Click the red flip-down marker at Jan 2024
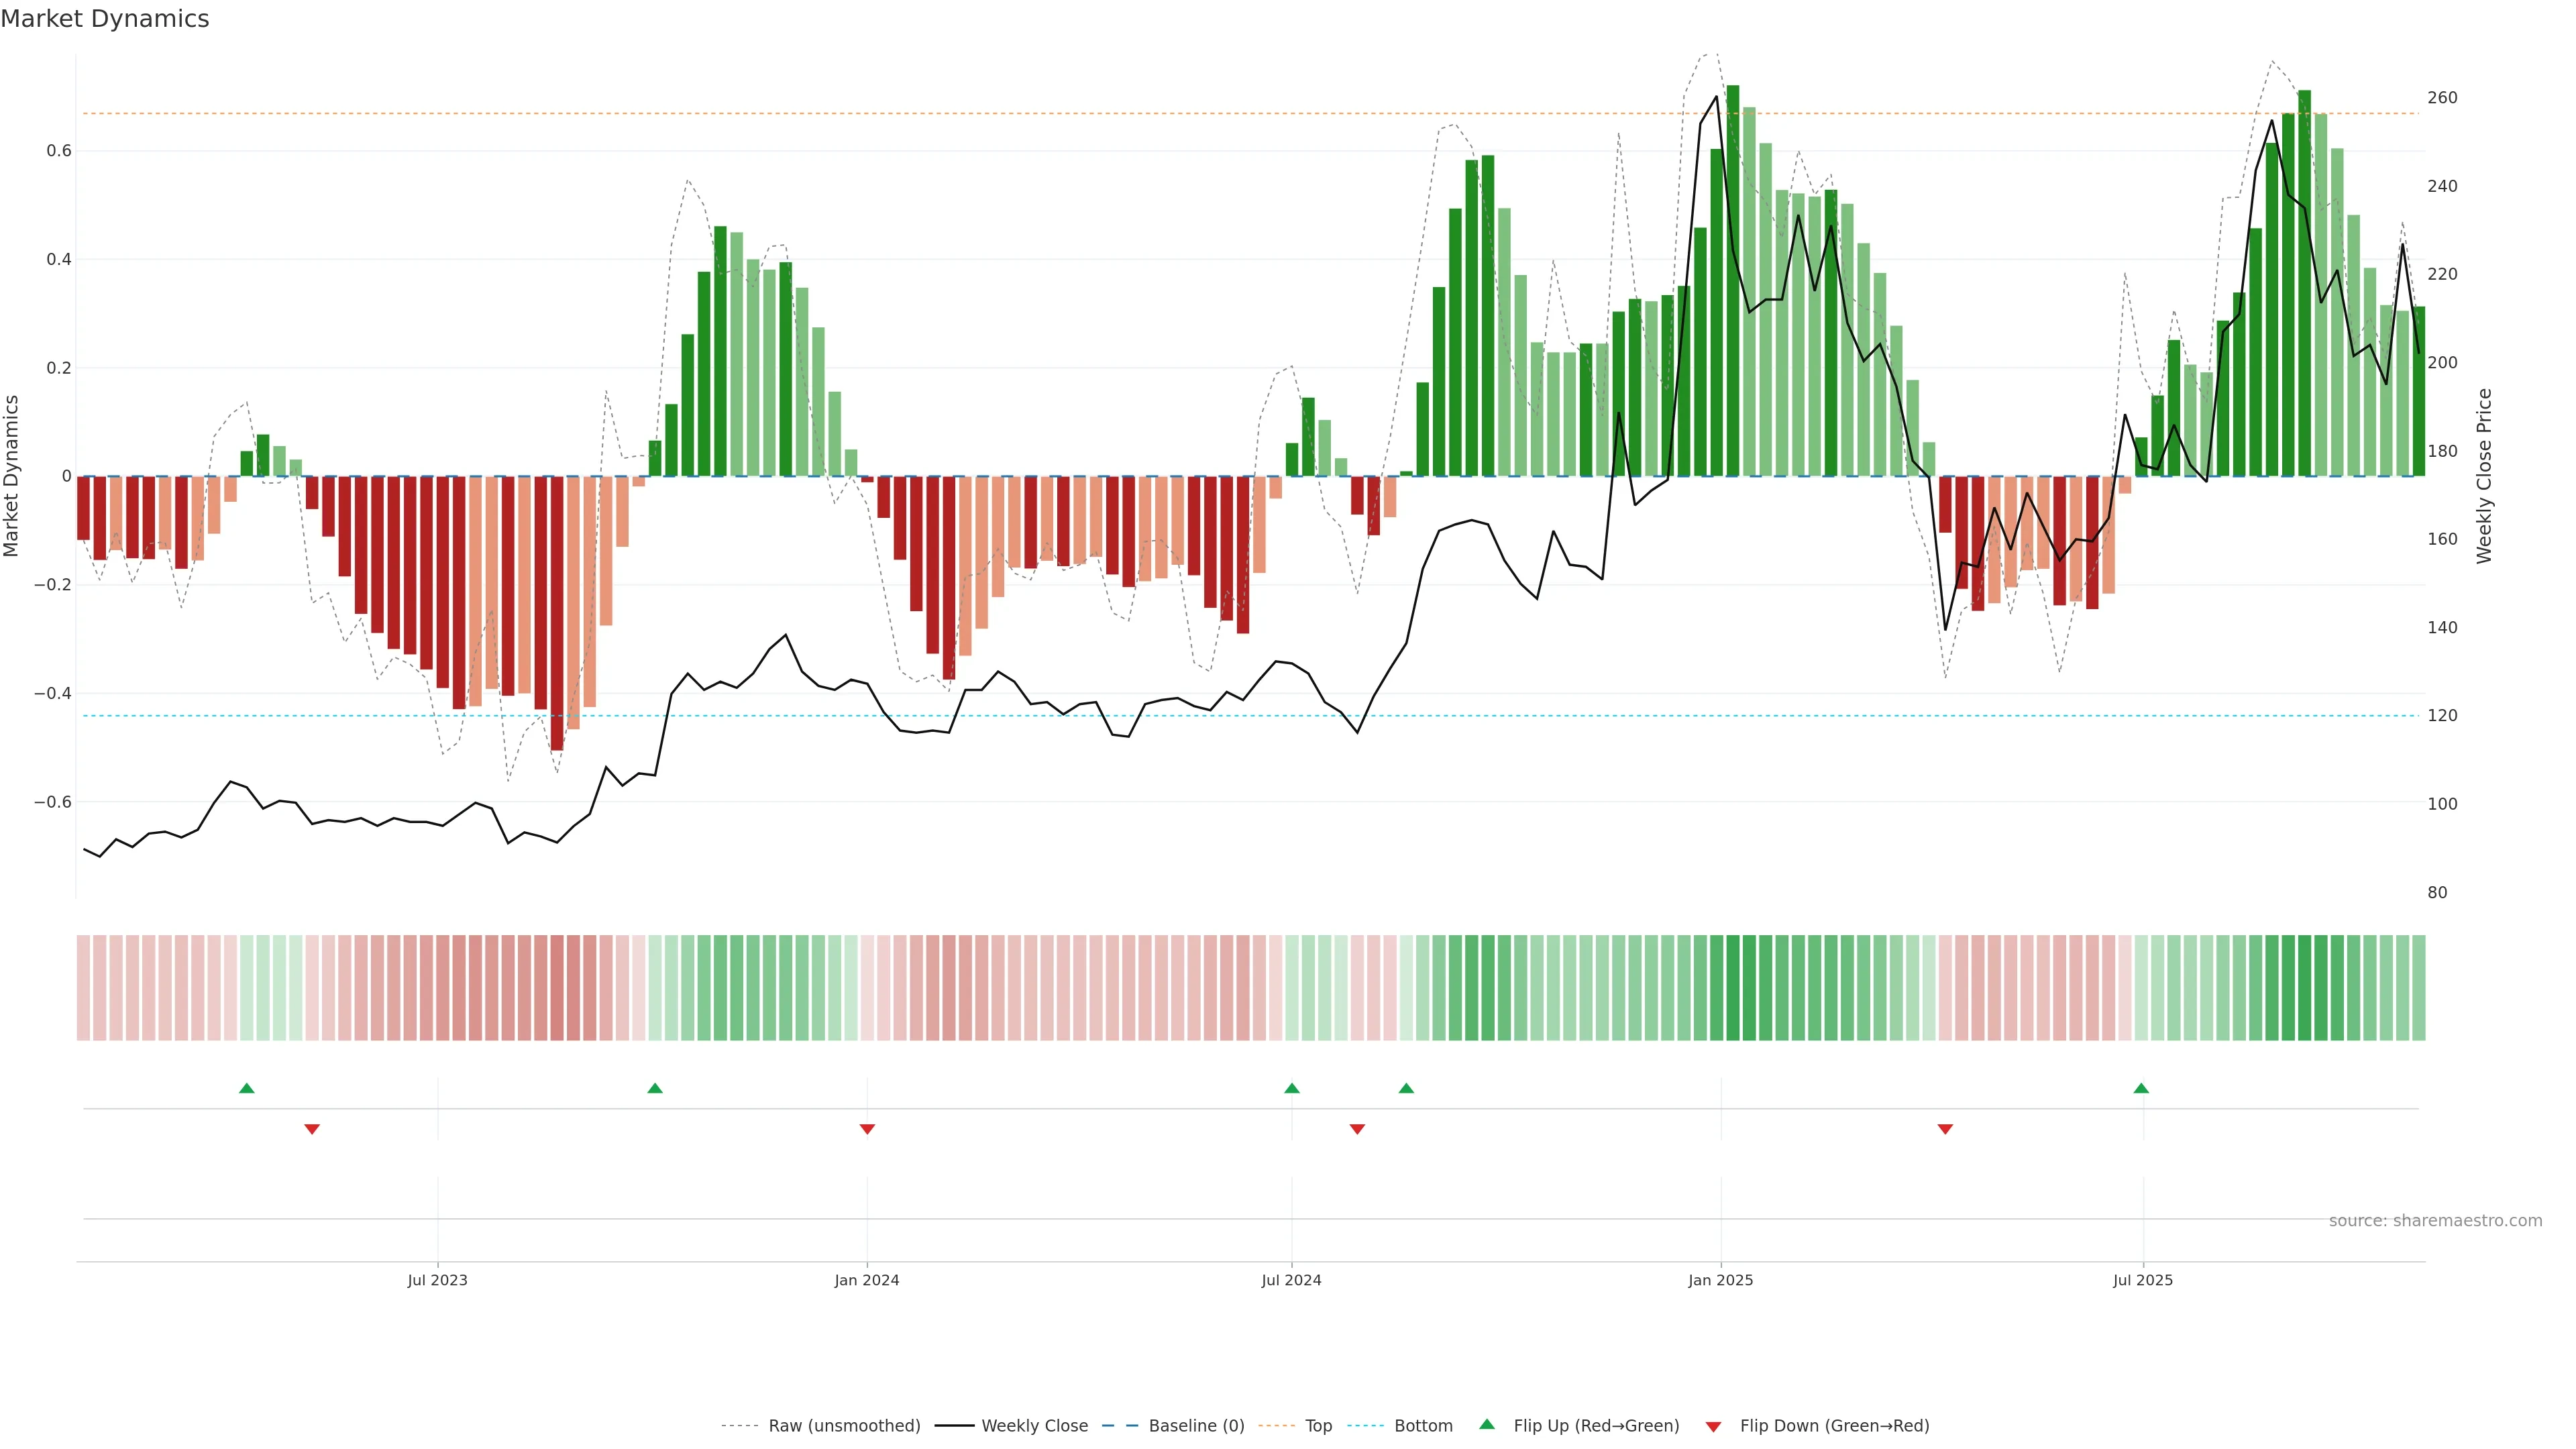Viewport: 2576px width, 1449px height. 867,1129
